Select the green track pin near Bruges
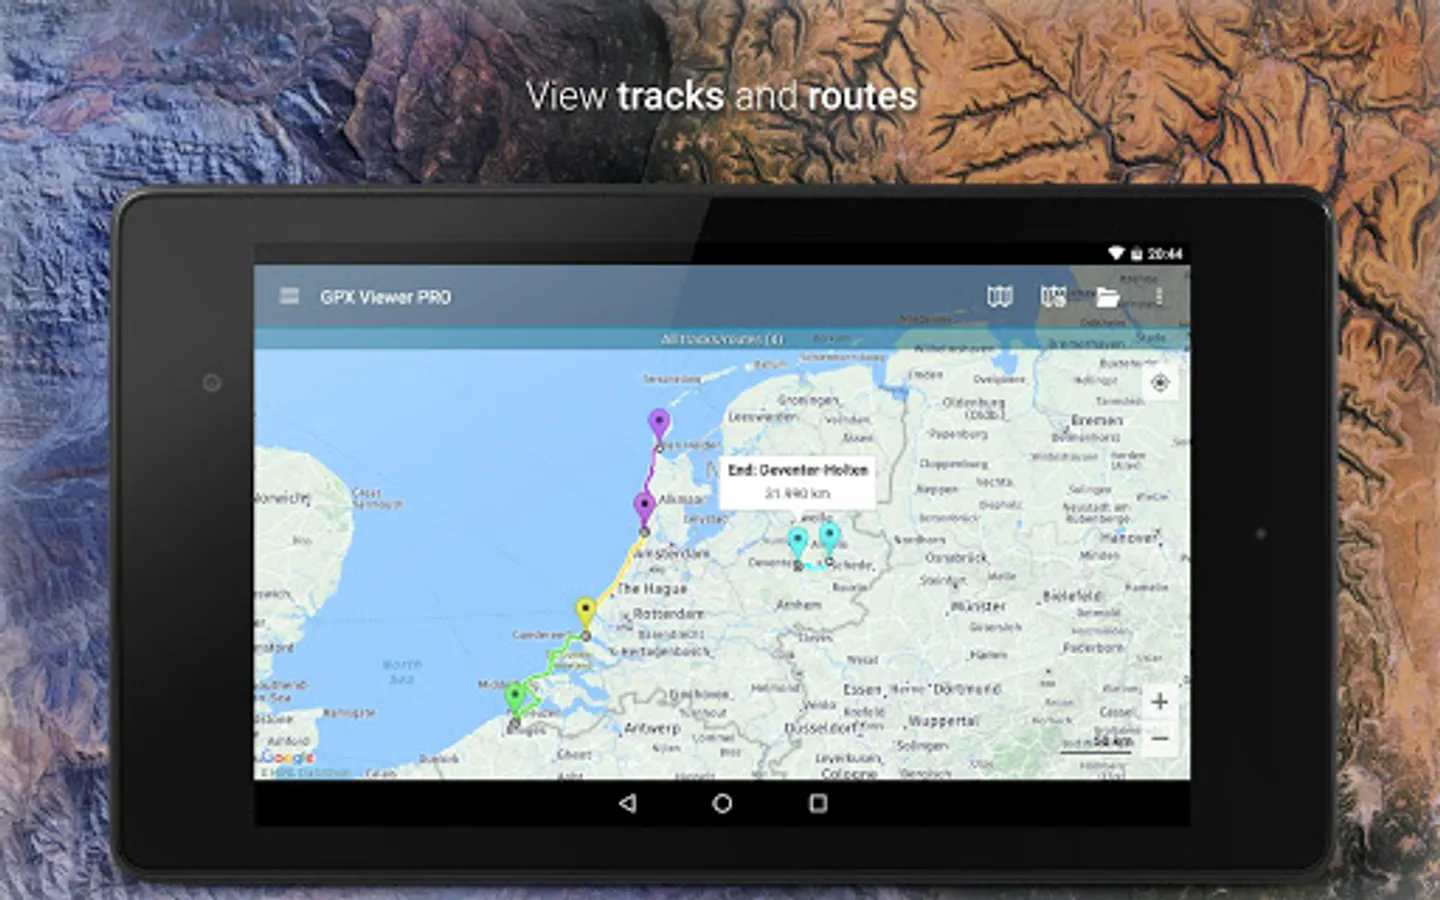This screenshot has width=1440, height=900. click(514, 699)
